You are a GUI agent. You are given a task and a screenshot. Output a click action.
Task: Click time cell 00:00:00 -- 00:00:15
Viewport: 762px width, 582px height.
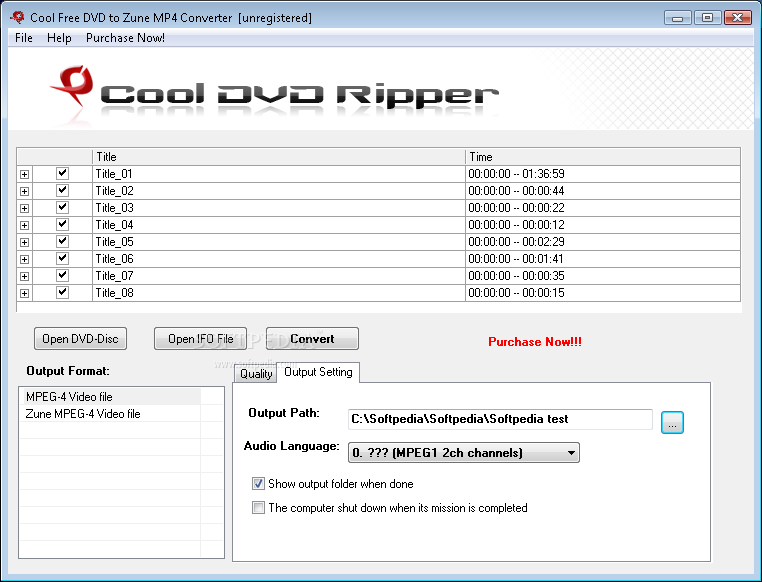point(603,293)
